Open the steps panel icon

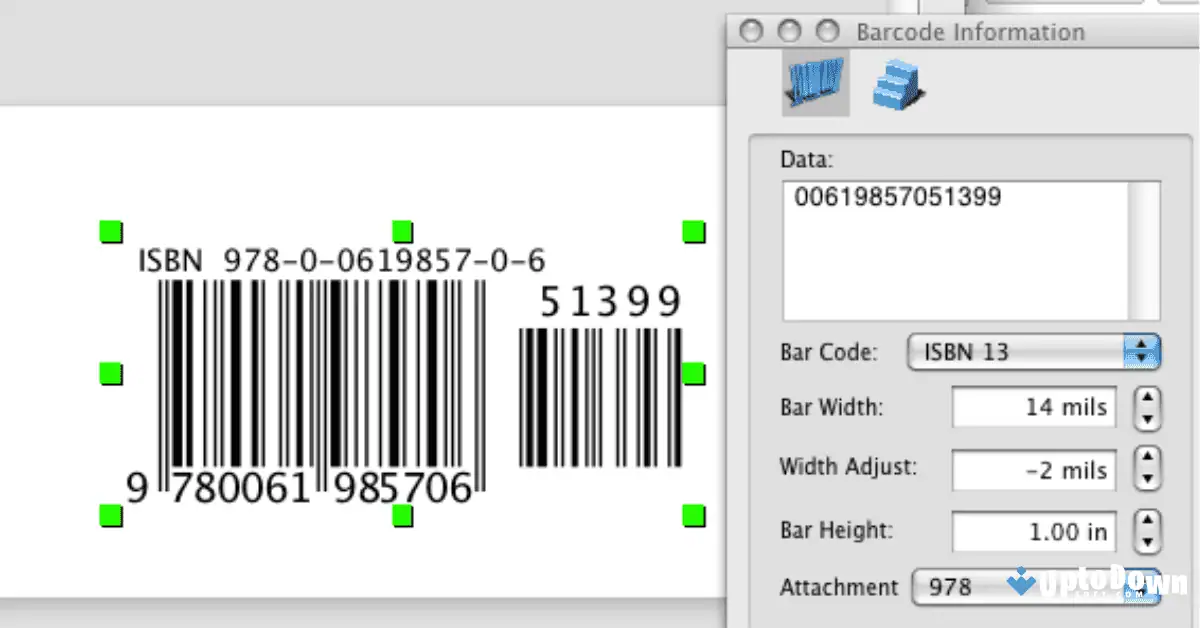tap(897, 82)
